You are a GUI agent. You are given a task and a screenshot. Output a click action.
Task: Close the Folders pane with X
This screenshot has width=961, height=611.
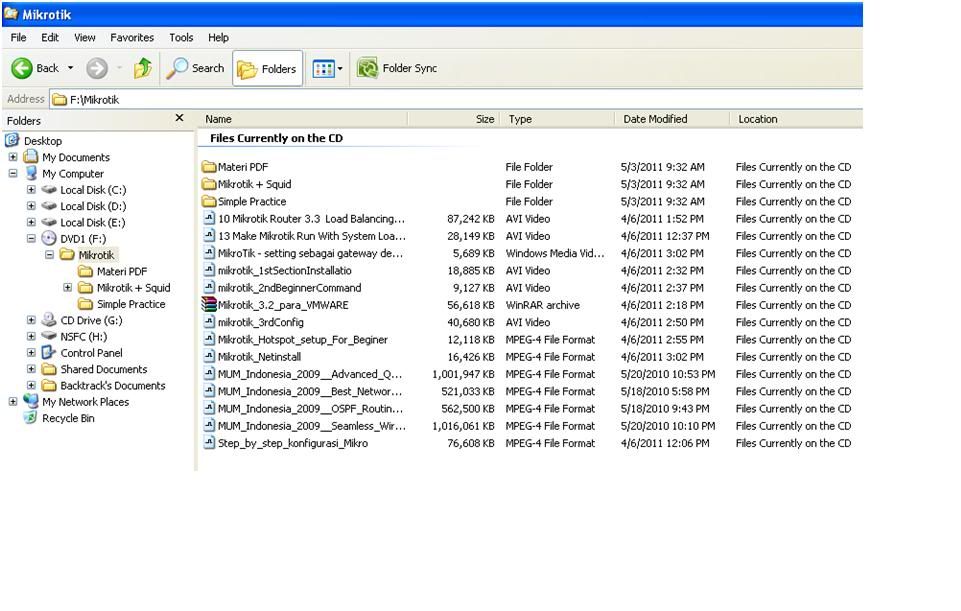pos(179,118)
